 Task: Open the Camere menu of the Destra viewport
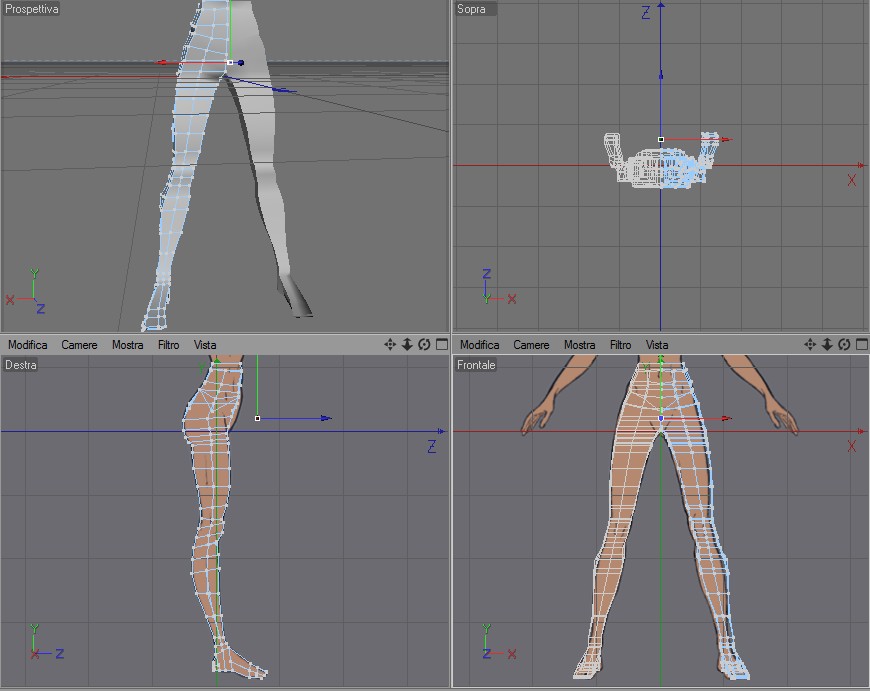80,345
